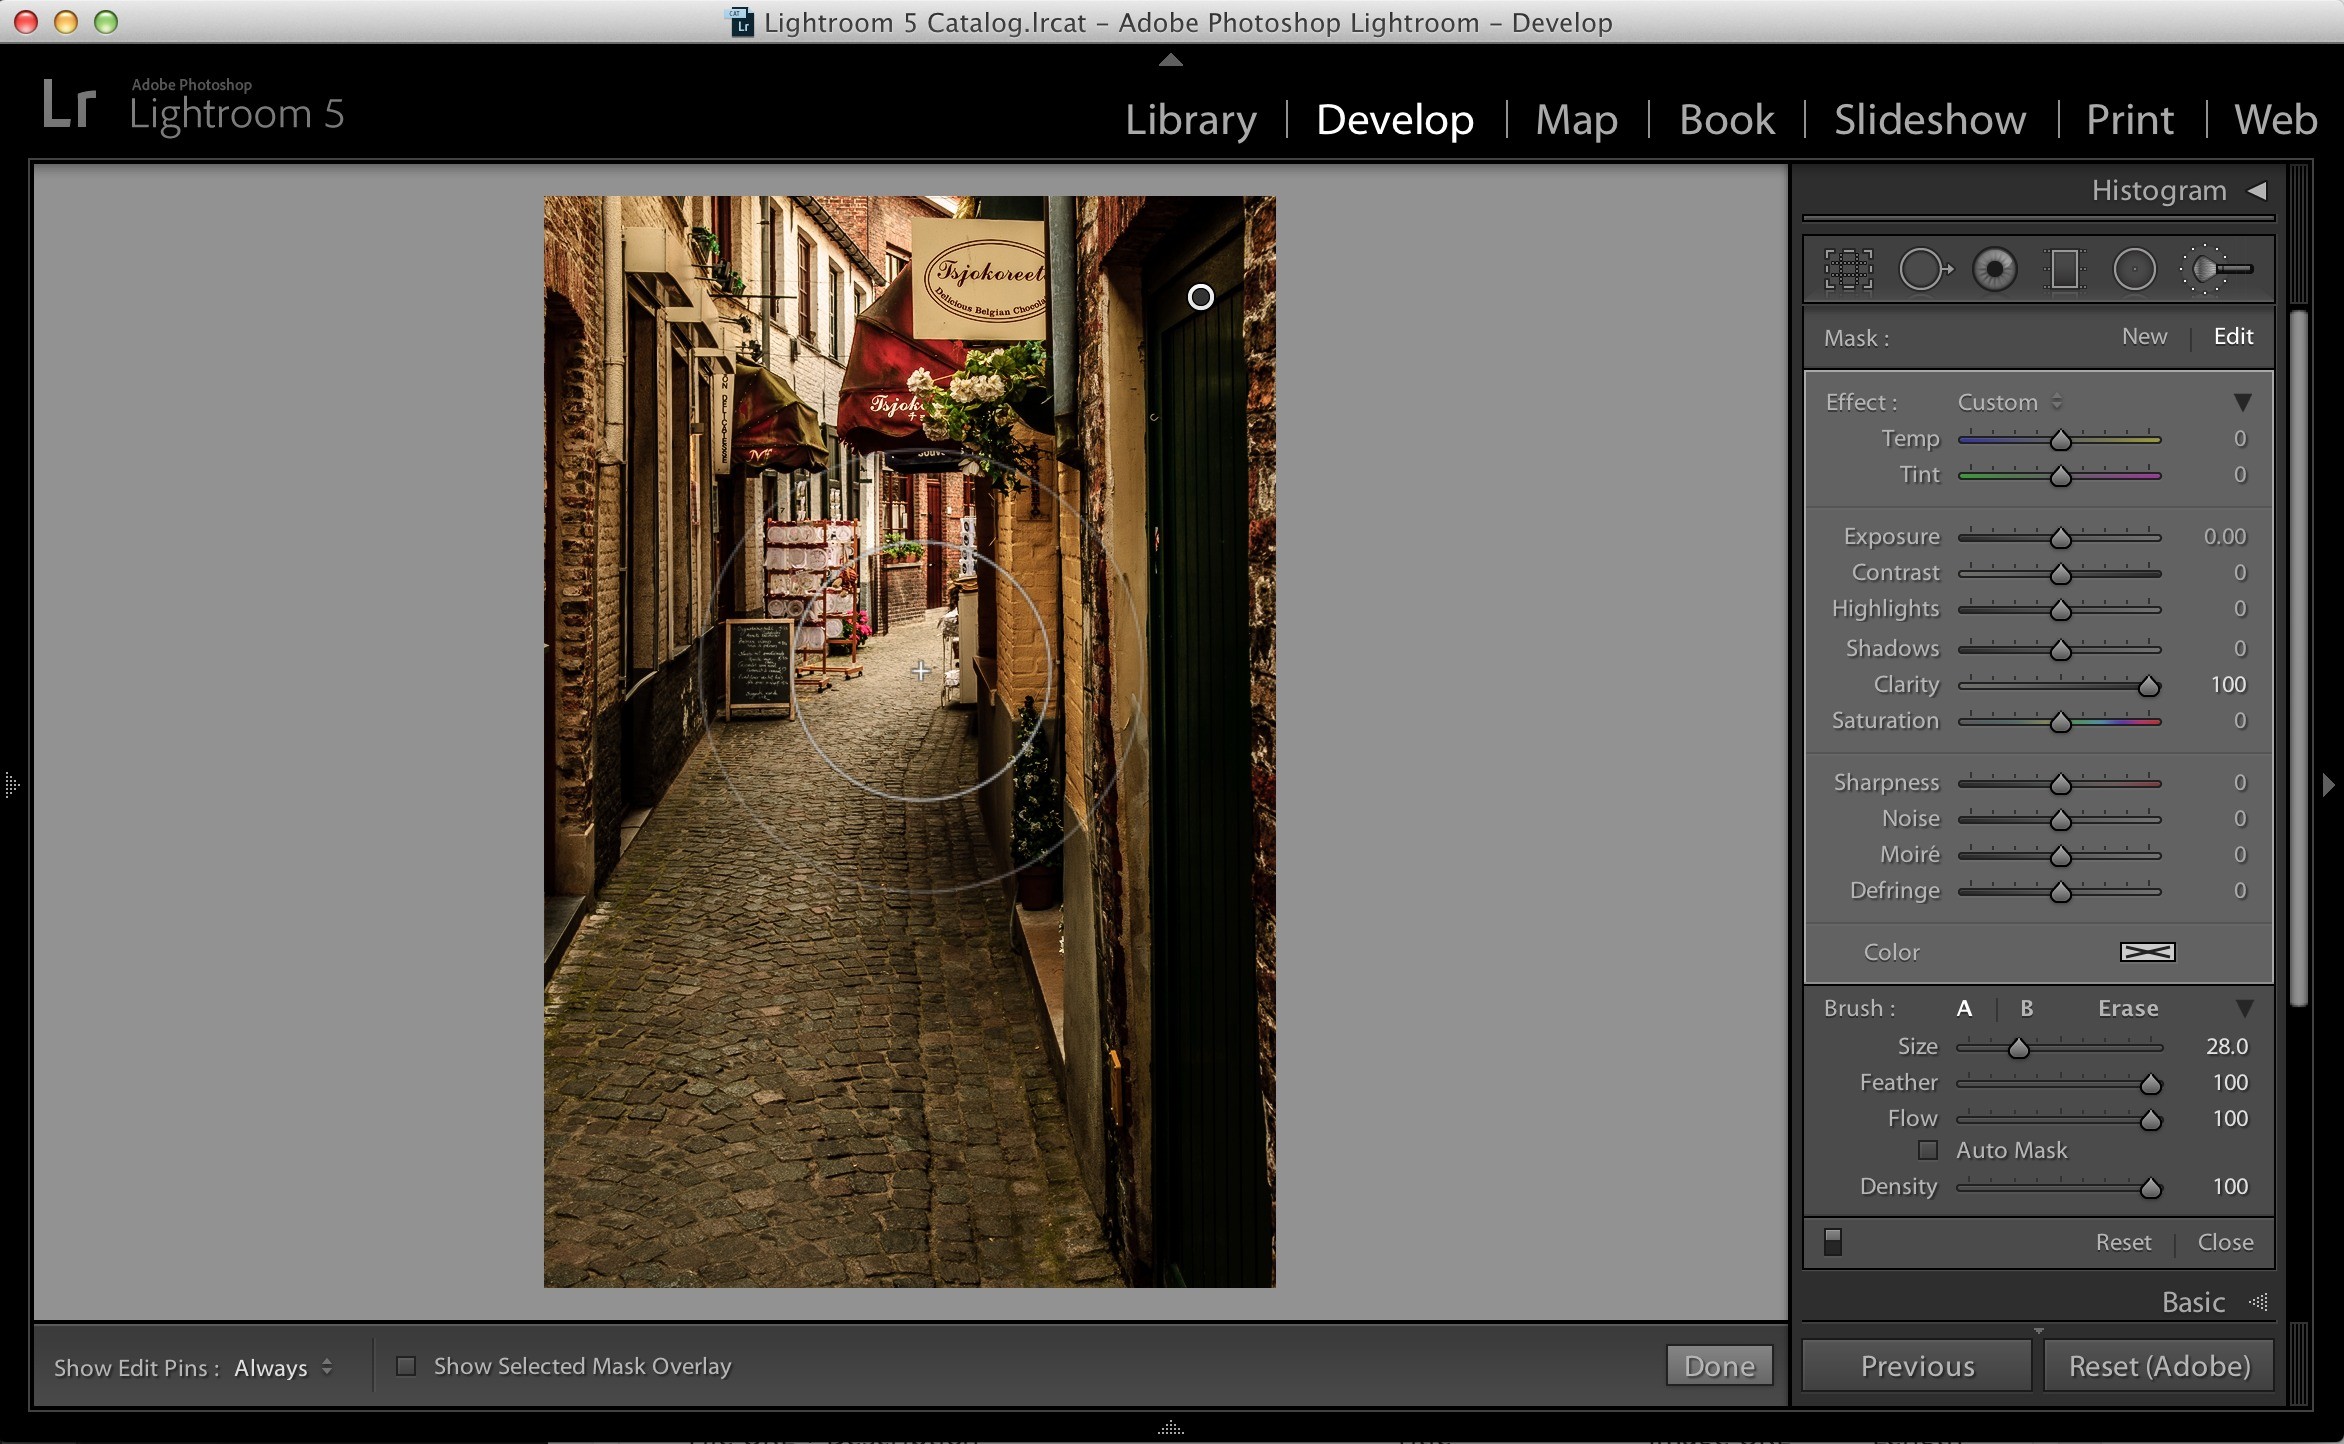Open the Slideshow module
2344x1444 pixels.
click(1930, 120)
